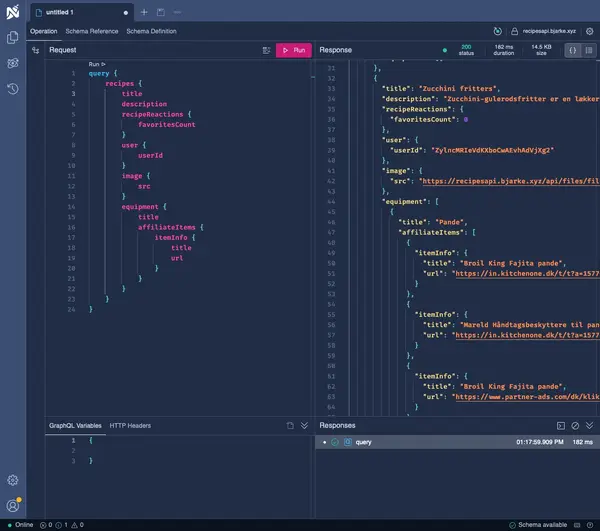The image size is (600, 531).
Task: Open the Mareld item kitchenone url
Action: (527, 336)
